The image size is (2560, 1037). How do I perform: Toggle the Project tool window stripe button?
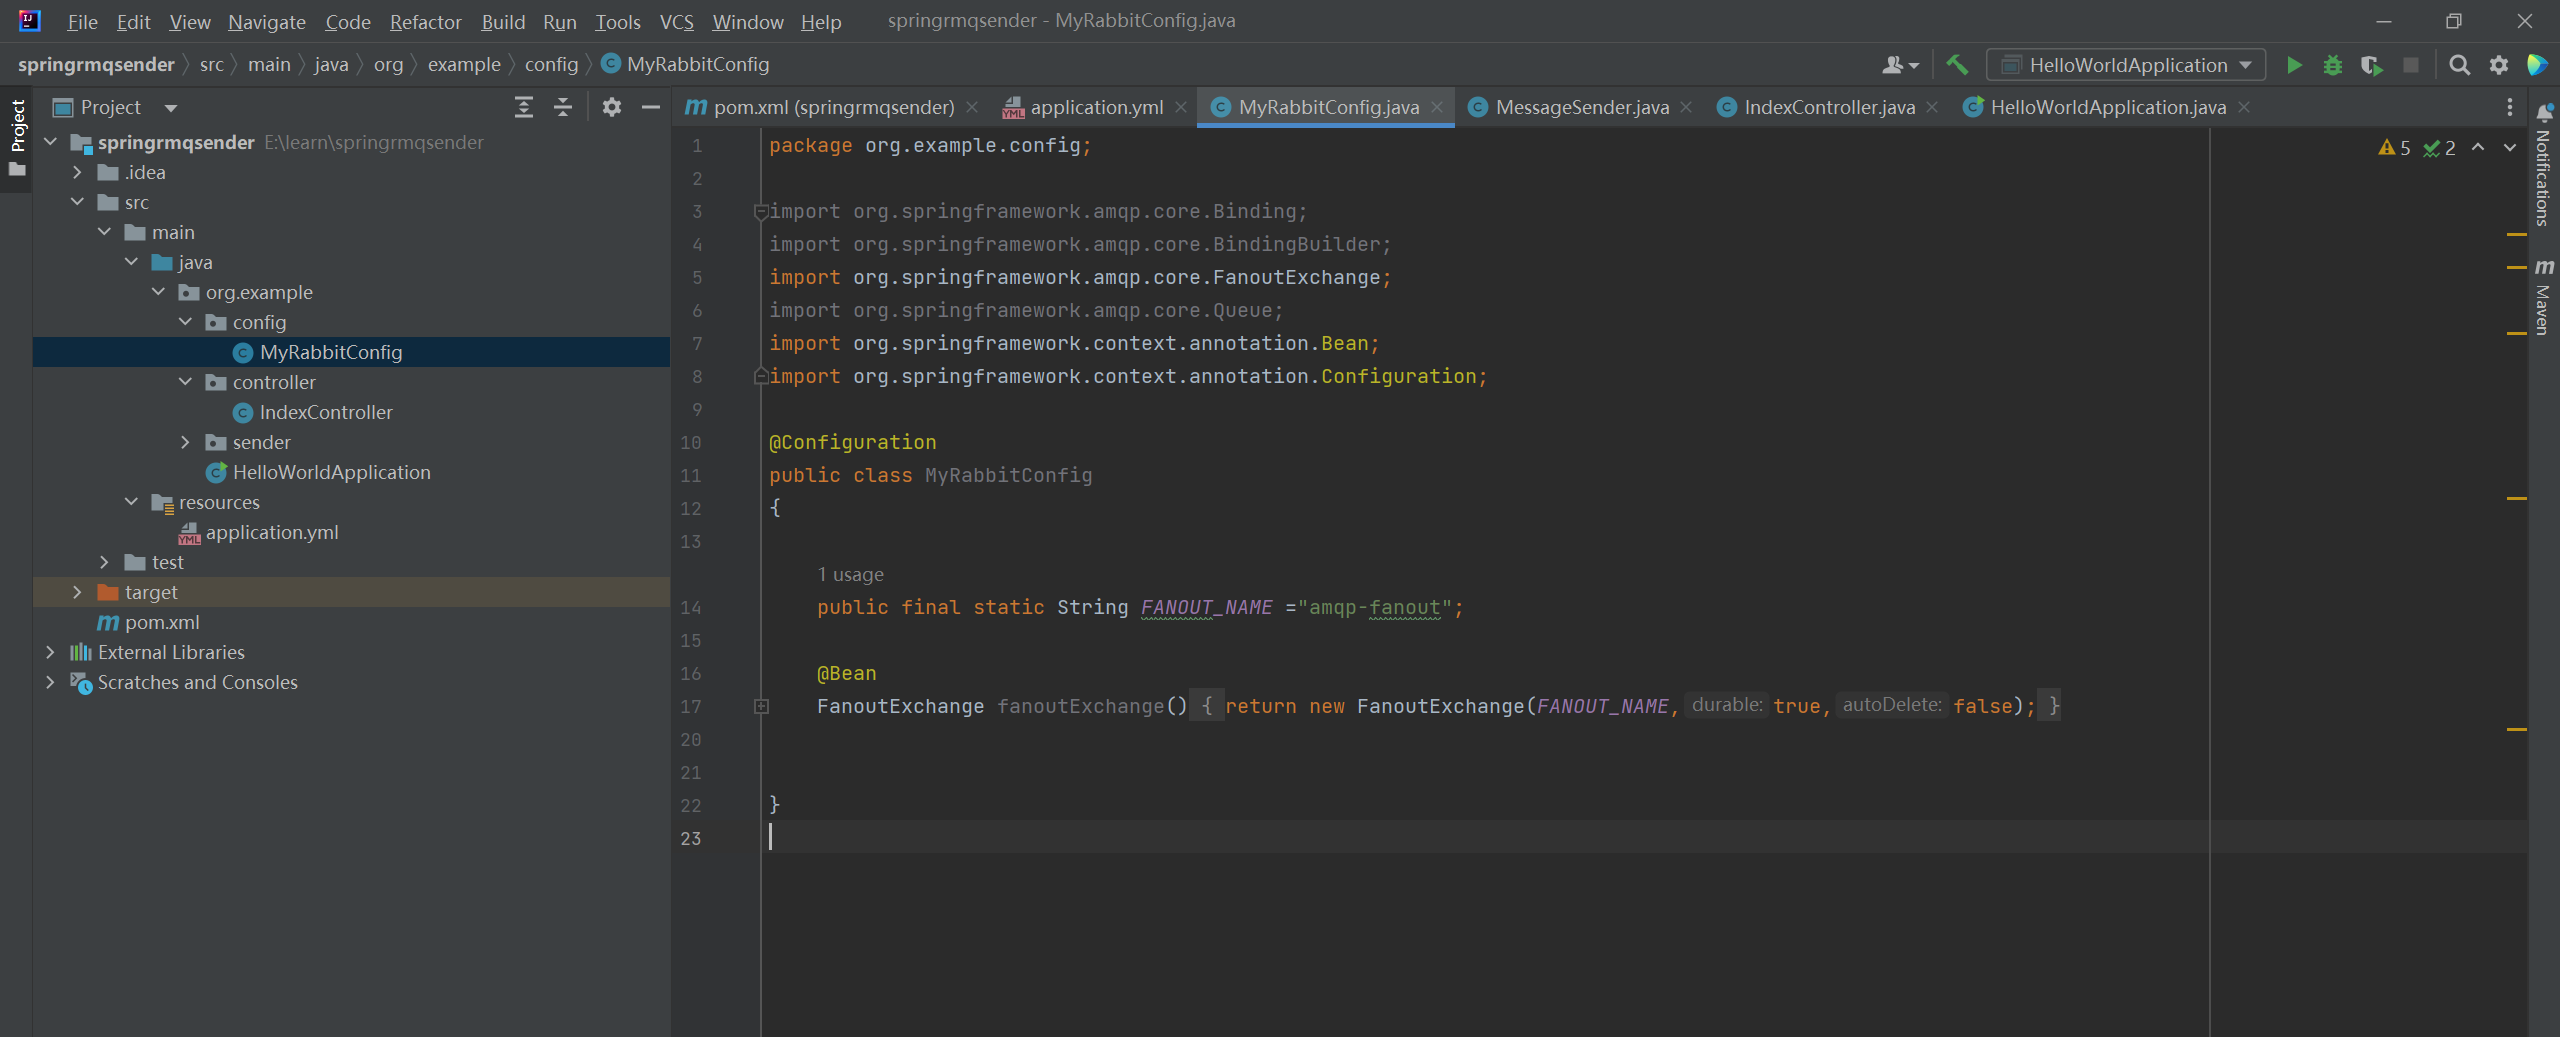click(x=17, y=138)
